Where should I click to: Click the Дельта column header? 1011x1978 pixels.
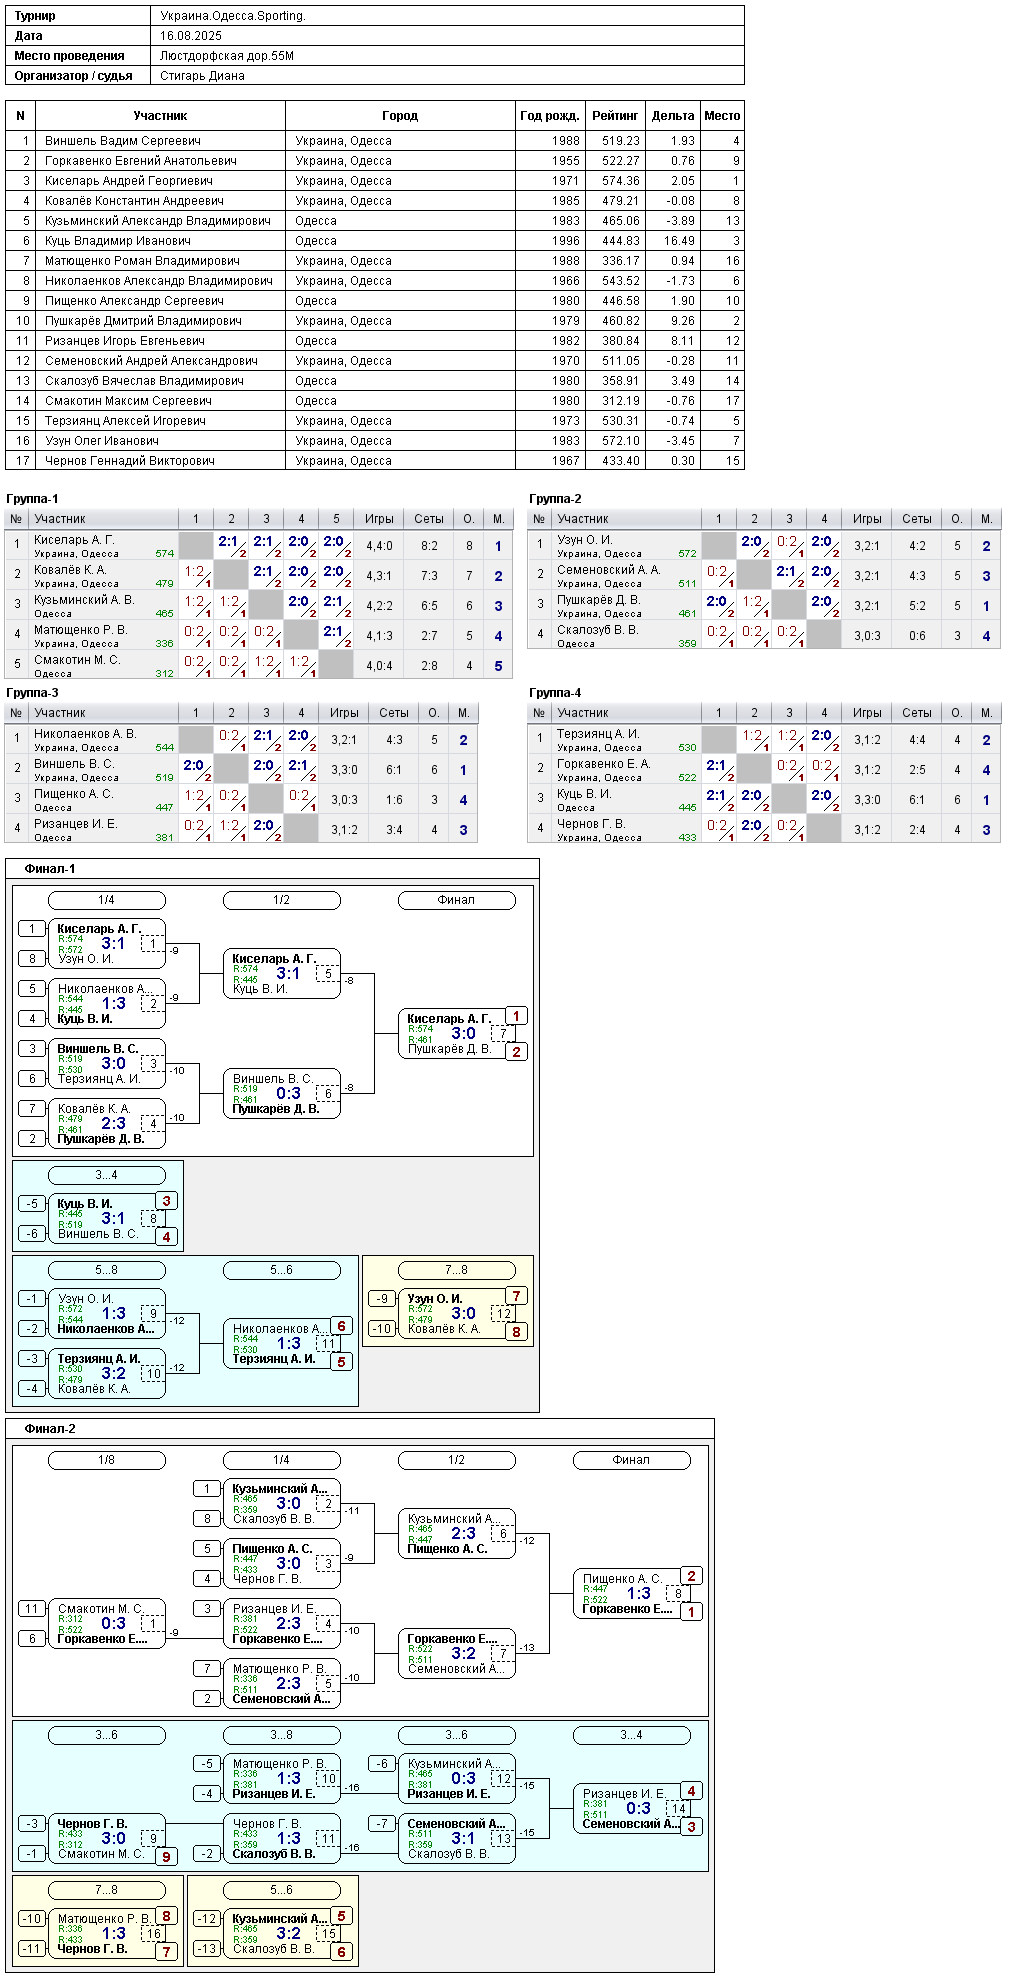[672, 116]
